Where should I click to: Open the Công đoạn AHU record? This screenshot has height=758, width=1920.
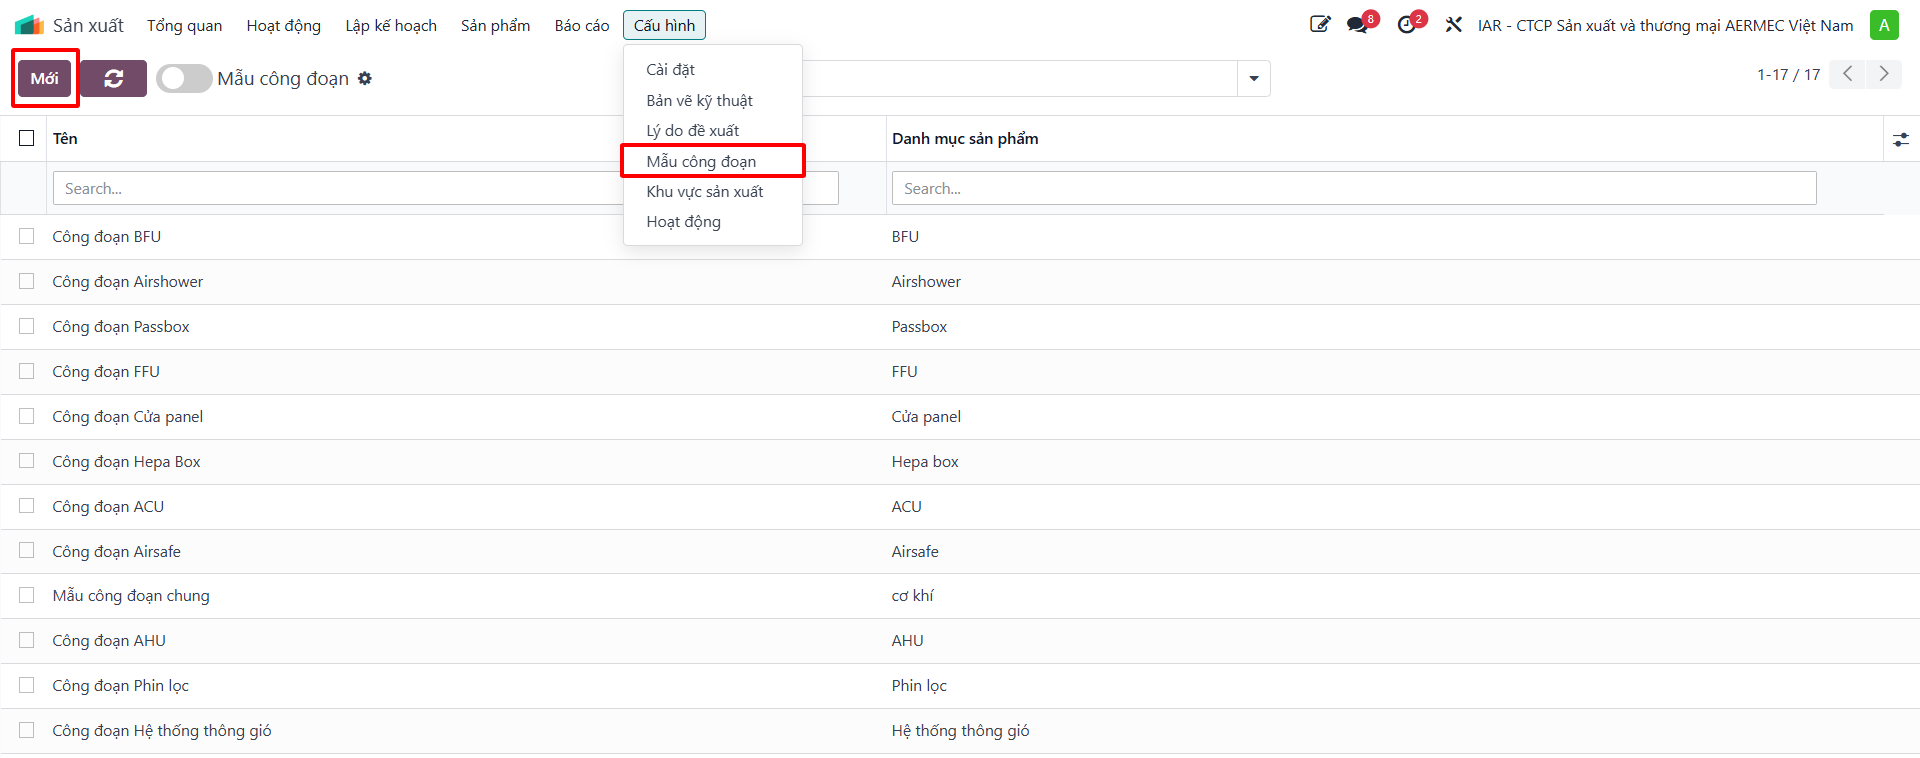(x=109, y=640)
